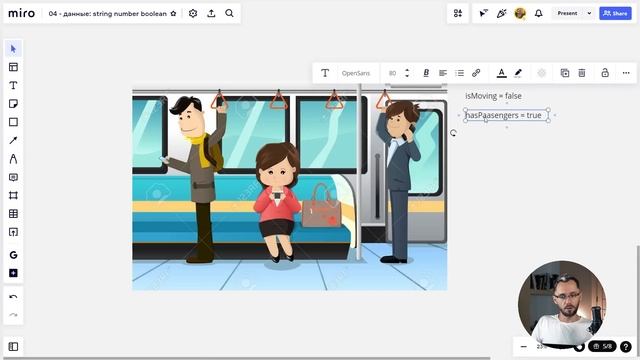The image size is (640, 360).
Task: Open the frame counter 5/8
Action: 602,347
